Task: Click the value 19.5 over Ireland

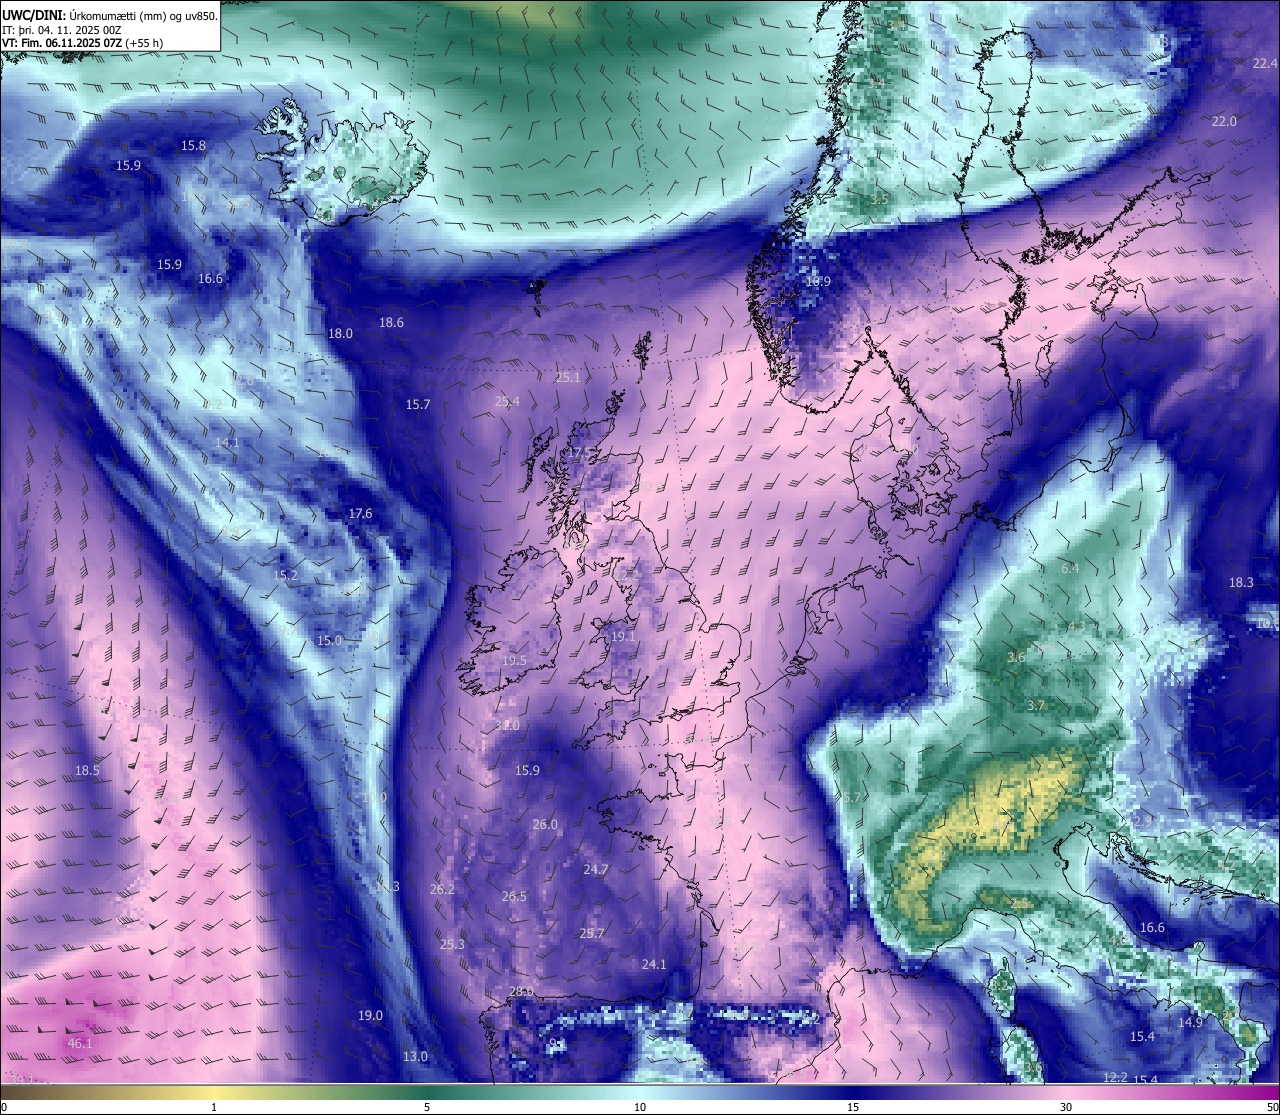Action: tap(514, 661)
